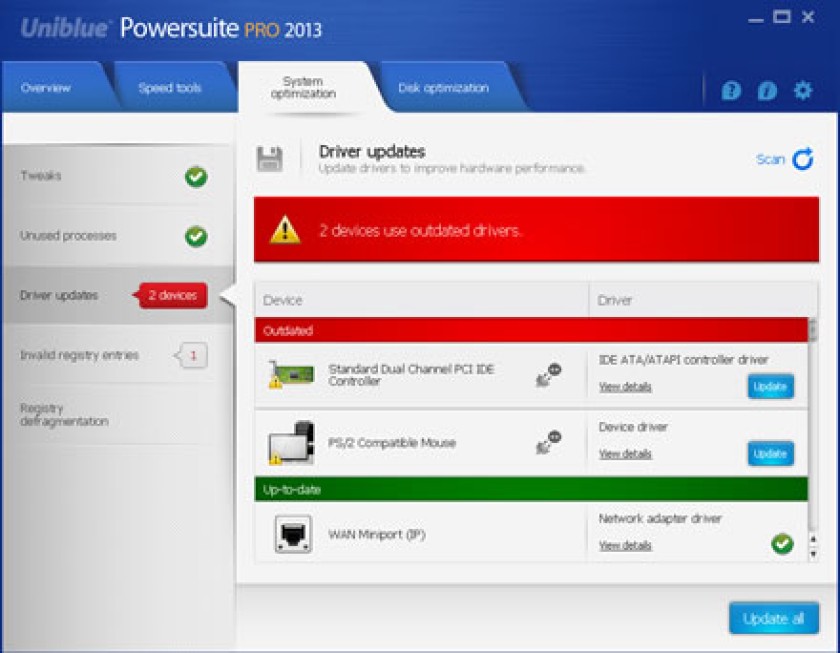Click 'Network adapter driver' text
Viewport: 840px width, 653px height.
pos(660,518)
